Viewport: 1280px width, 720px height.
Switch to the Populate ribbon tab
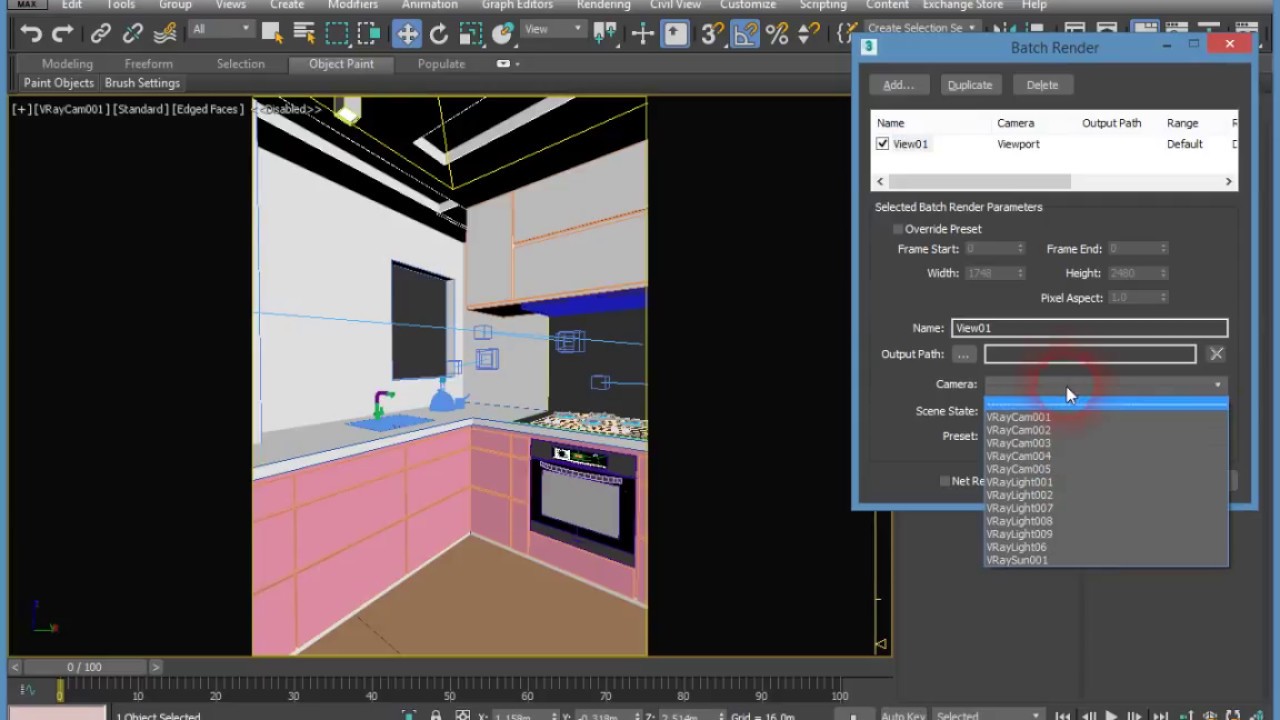[441, 64]
